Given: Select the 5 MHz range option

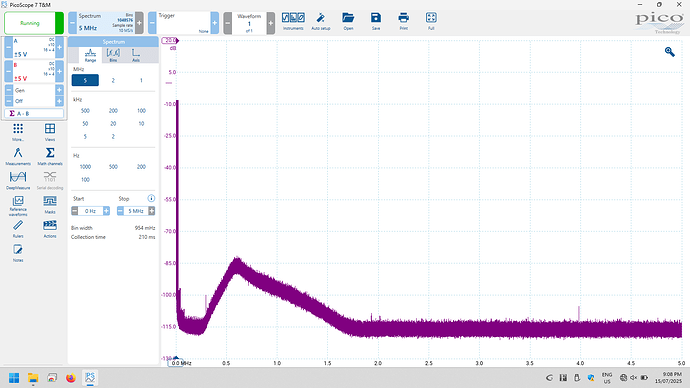Looking at the screenshot, I should 85,81.
